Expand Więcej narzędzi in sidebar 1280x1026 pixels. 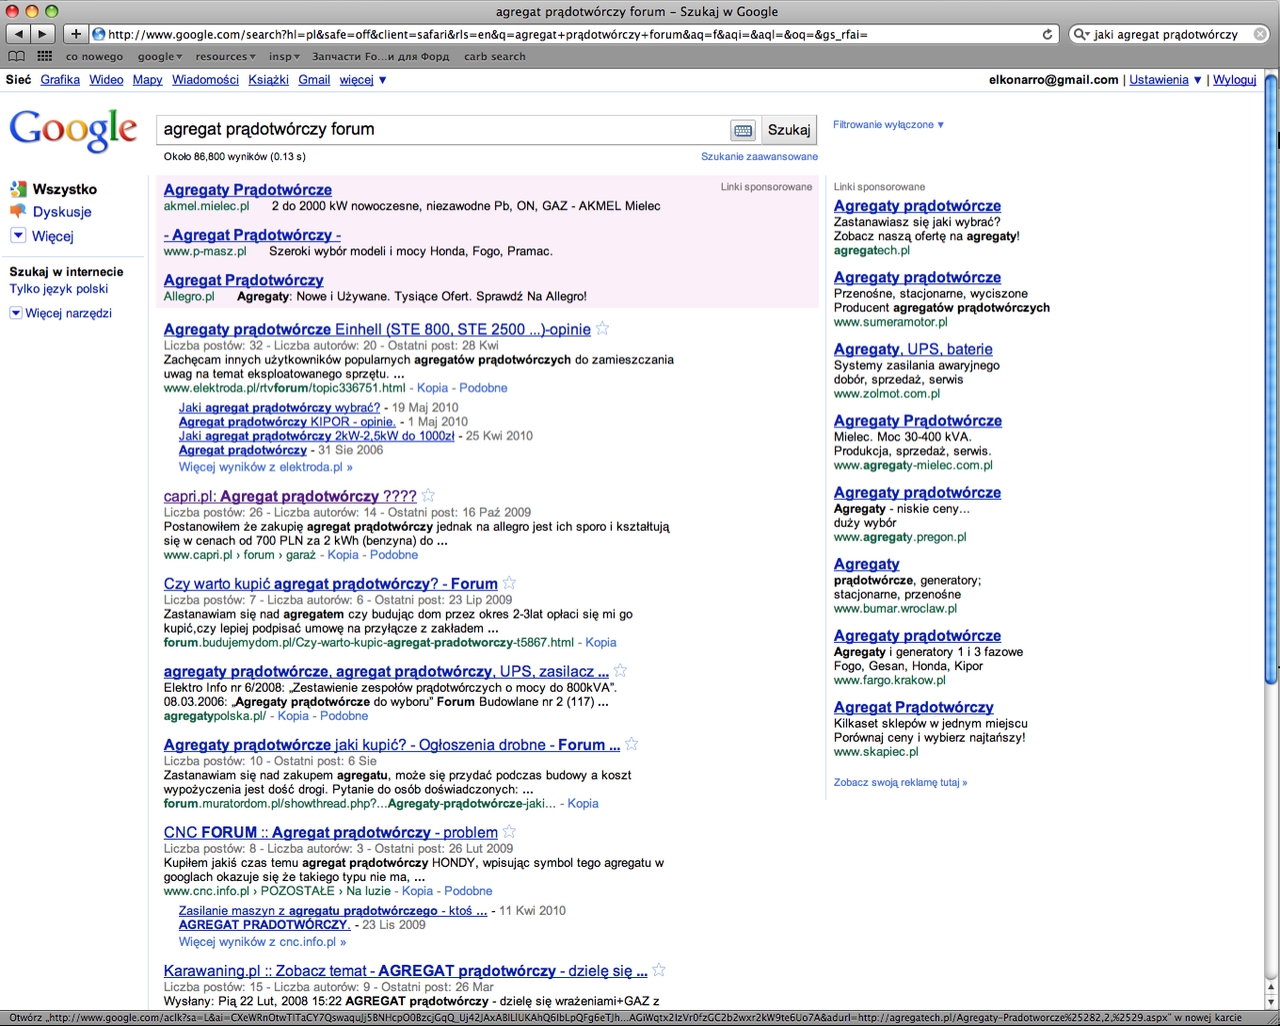(67, 313)
